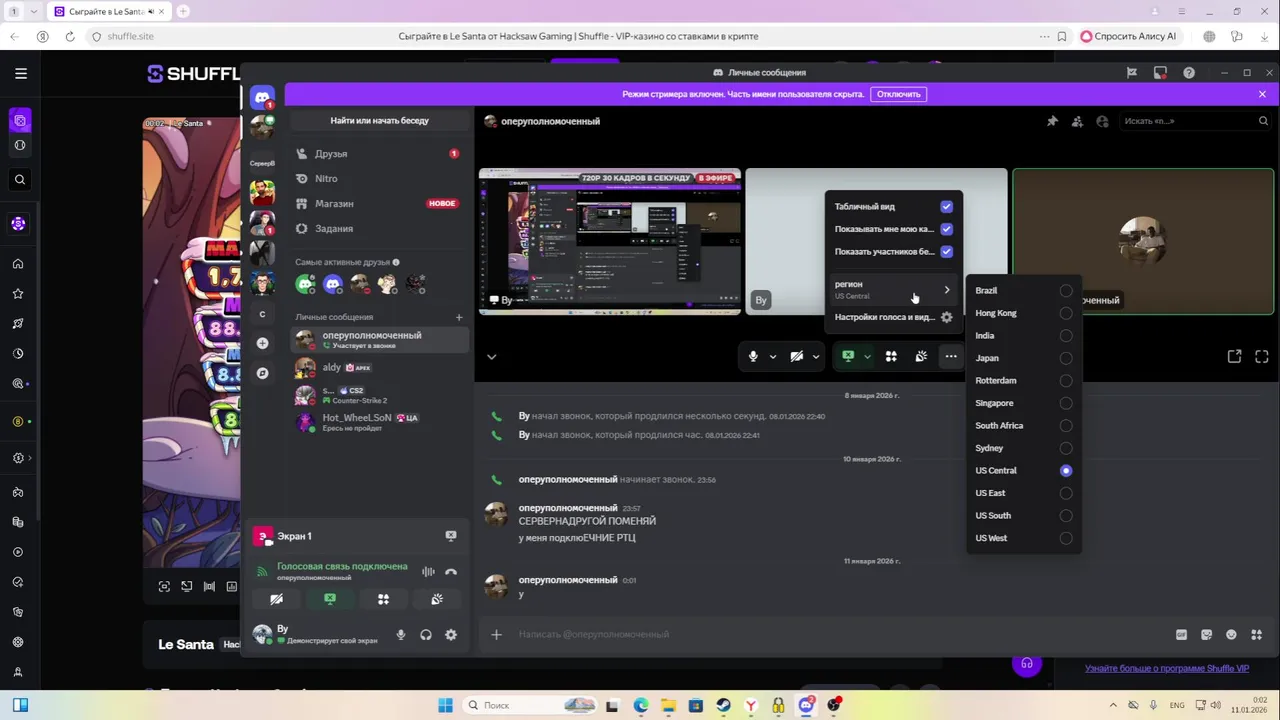Select Brazil region
This screenshot has width=1280, height=720.
1023,290
